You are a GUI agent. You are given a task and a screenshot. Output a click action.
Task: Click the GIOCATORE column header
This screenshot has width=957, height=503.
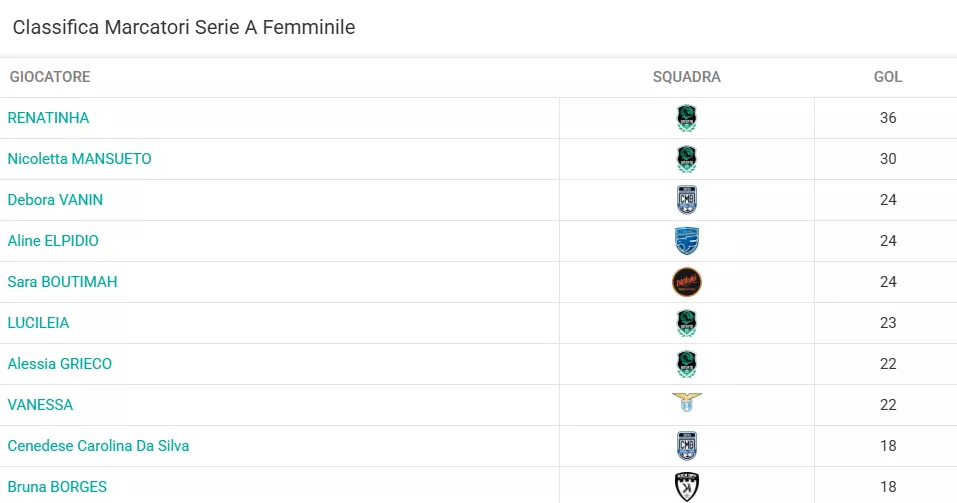pos(50,77)
